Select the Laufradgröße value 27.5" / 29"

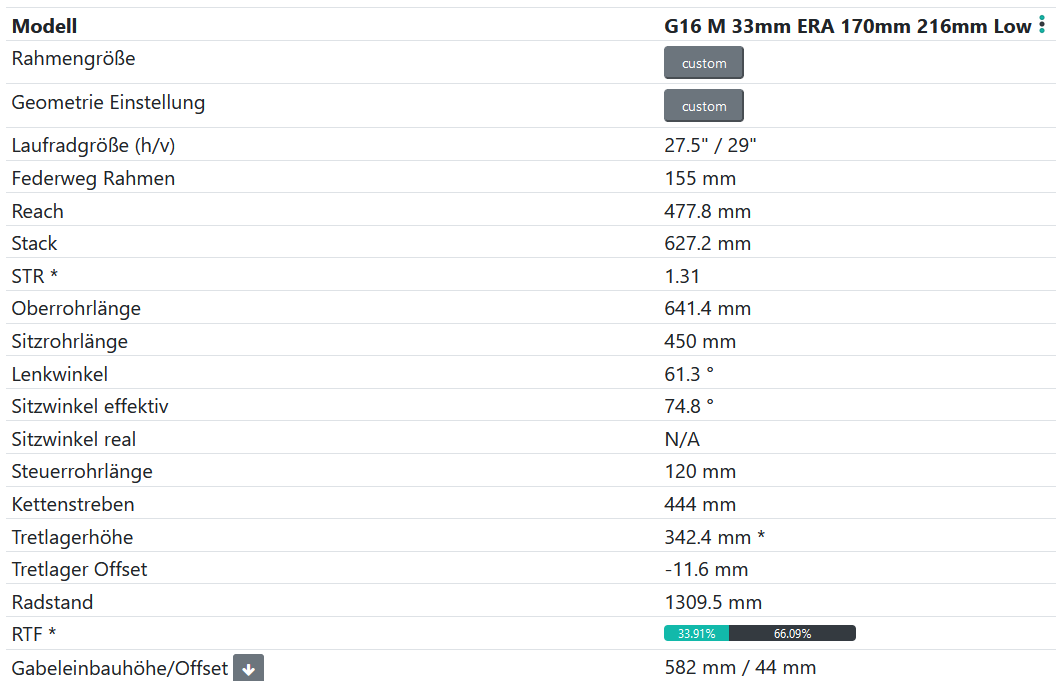[x=710, y=146]
